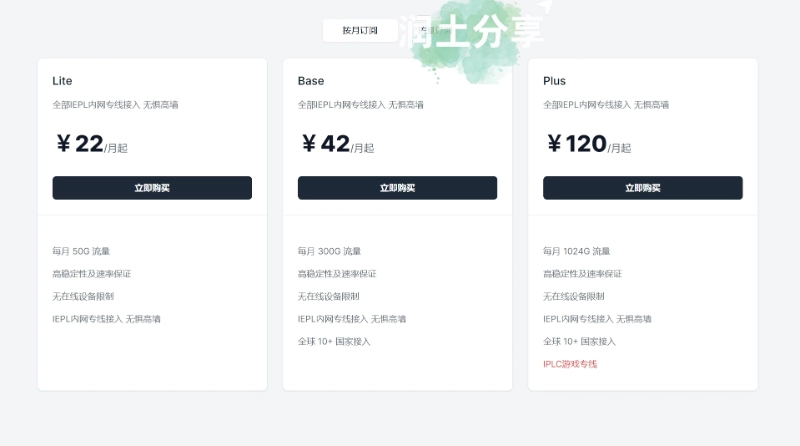
Task: Click 每月 1024G 流量 in Plus features
Action: tap(577, 251)
